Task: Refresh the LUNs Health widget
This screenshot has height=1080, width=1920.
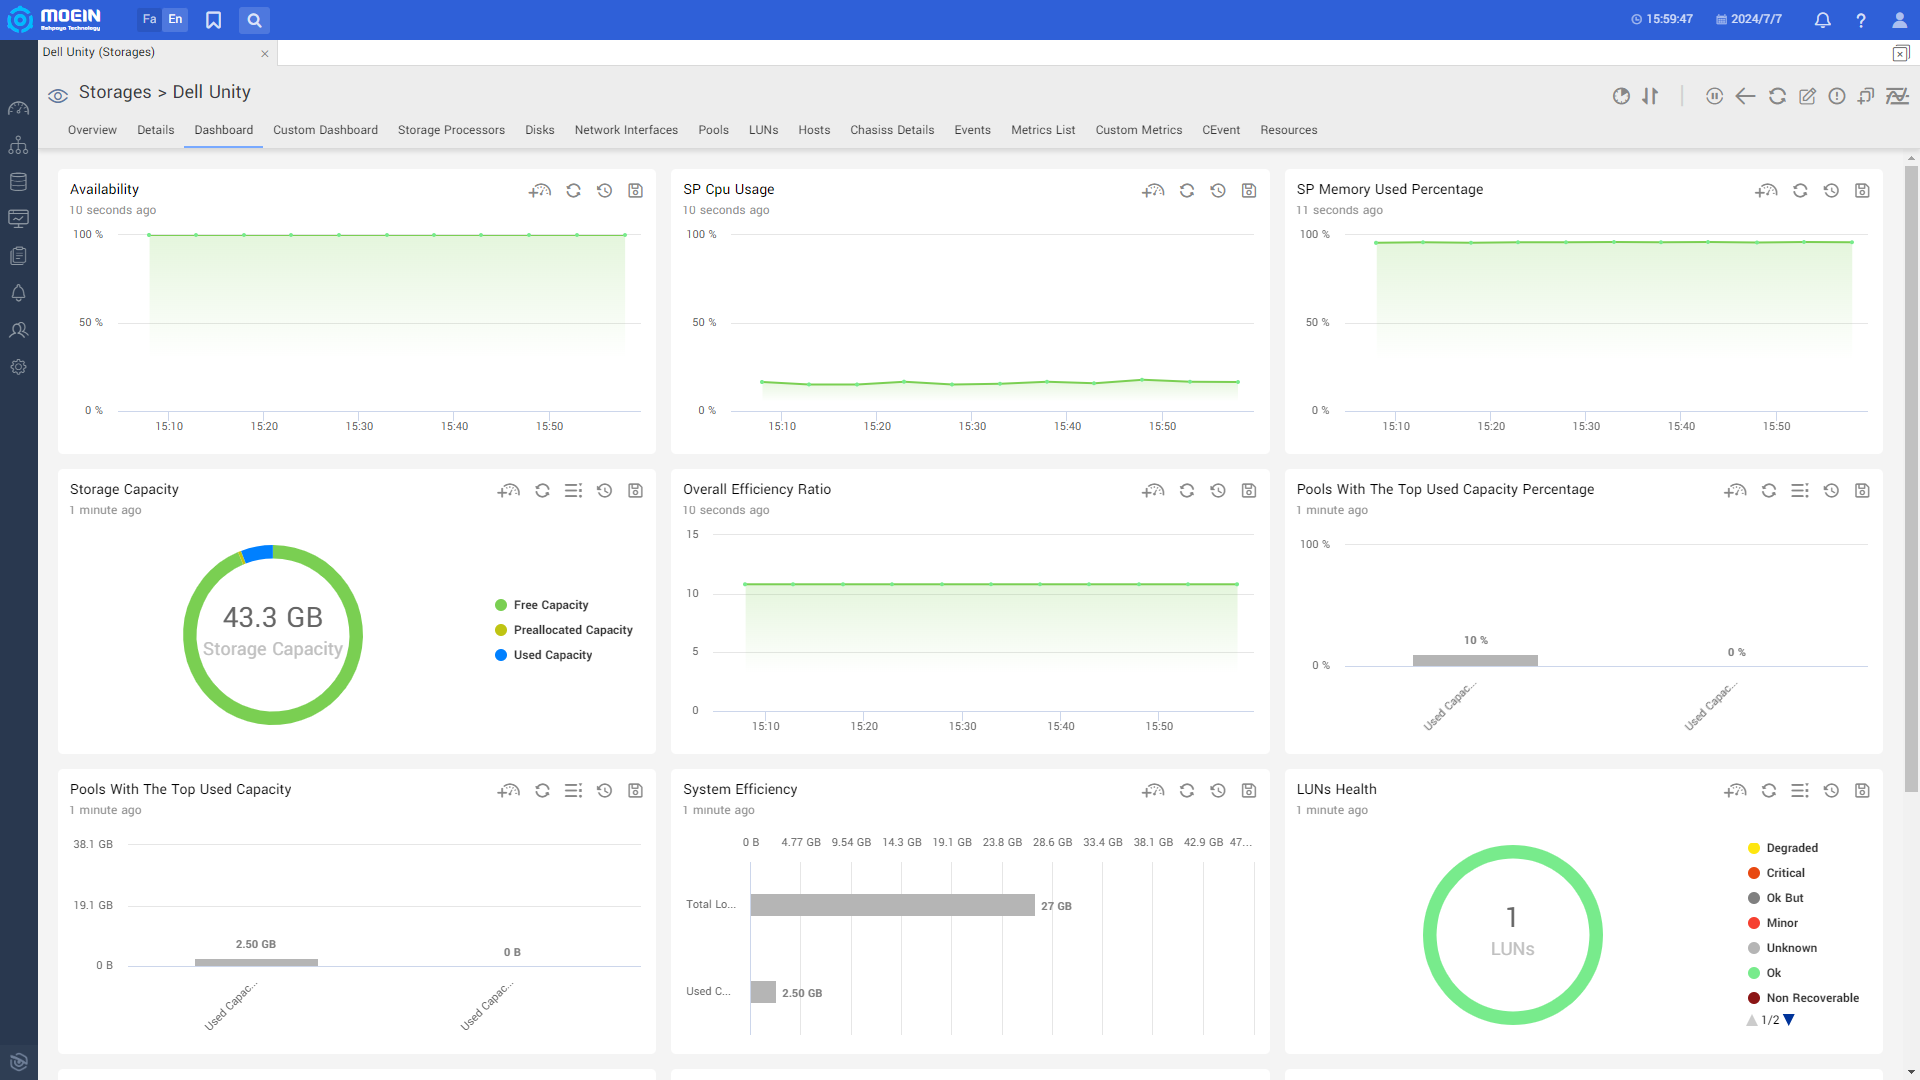Action: (x=1769, y=790)
